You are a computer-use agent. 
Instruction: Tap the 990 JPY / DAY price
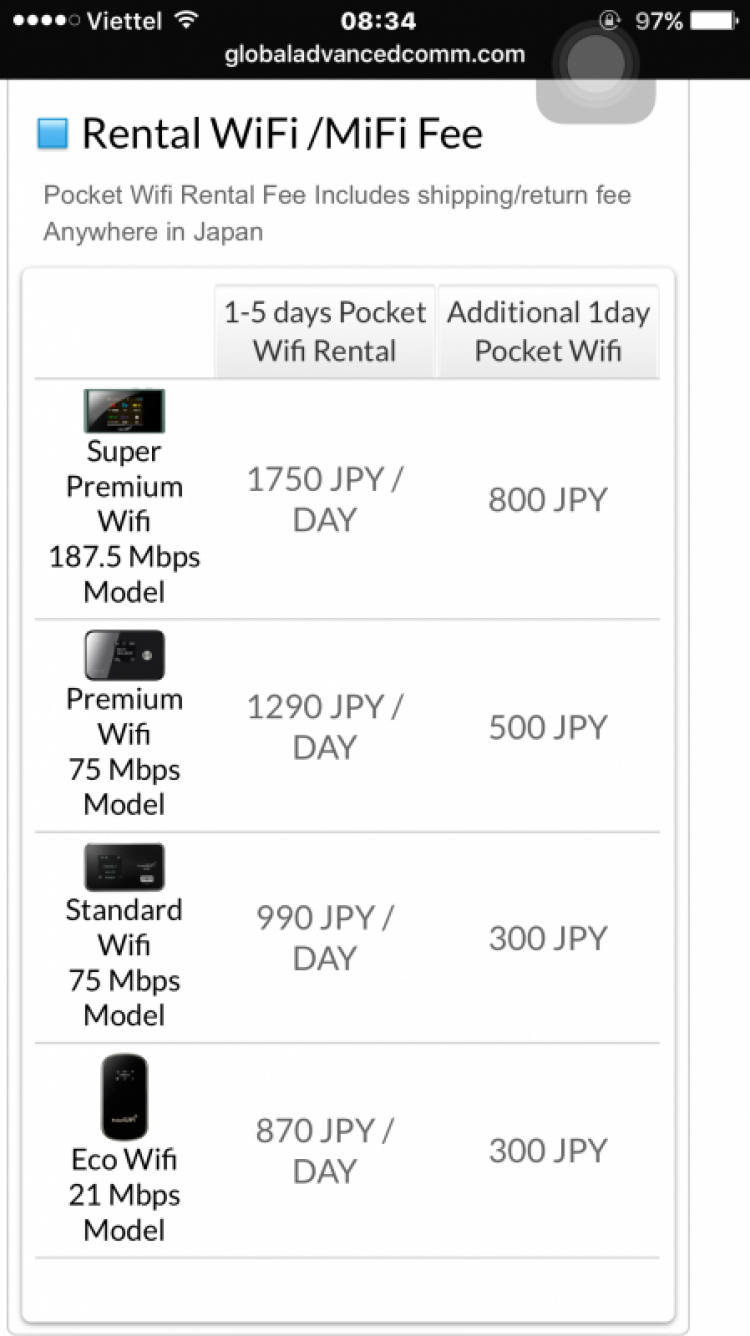point(325,937)
